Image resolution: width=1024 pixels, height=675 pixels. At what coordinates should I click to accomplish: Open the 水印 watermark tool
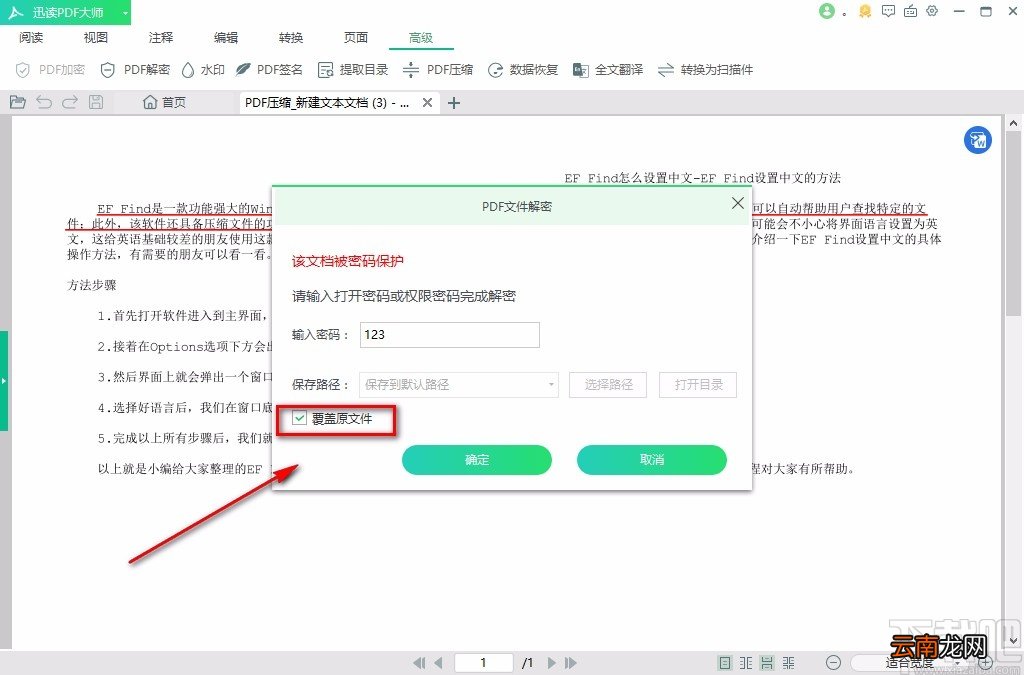[x=203, y=70]
